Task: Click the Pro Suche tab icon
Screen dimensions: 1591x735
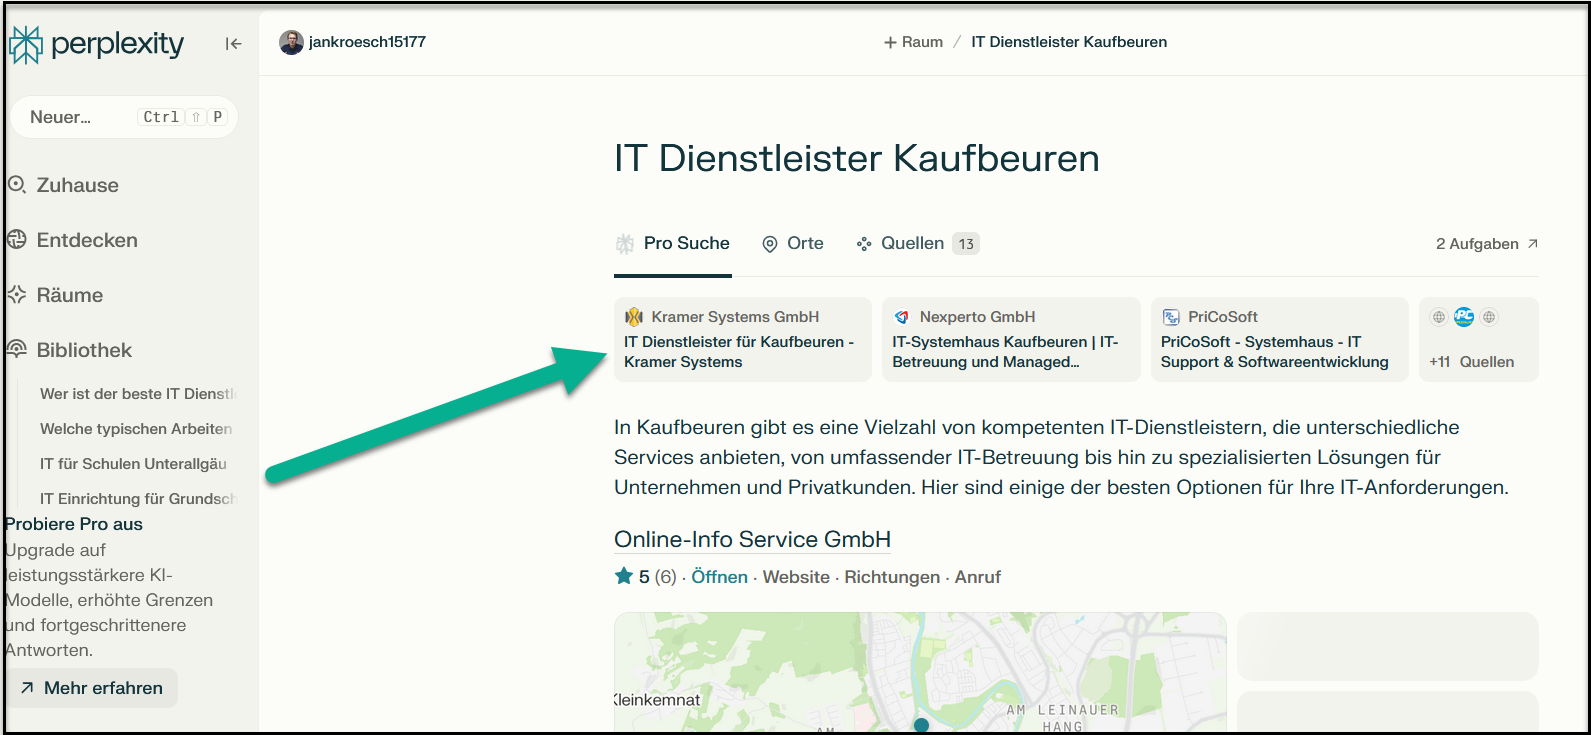Action: pos(625,243)
